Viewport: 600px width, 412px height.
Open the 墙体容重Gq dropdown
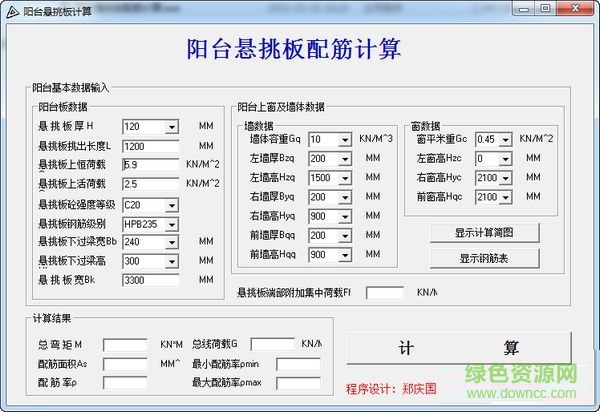pos(345,140)
